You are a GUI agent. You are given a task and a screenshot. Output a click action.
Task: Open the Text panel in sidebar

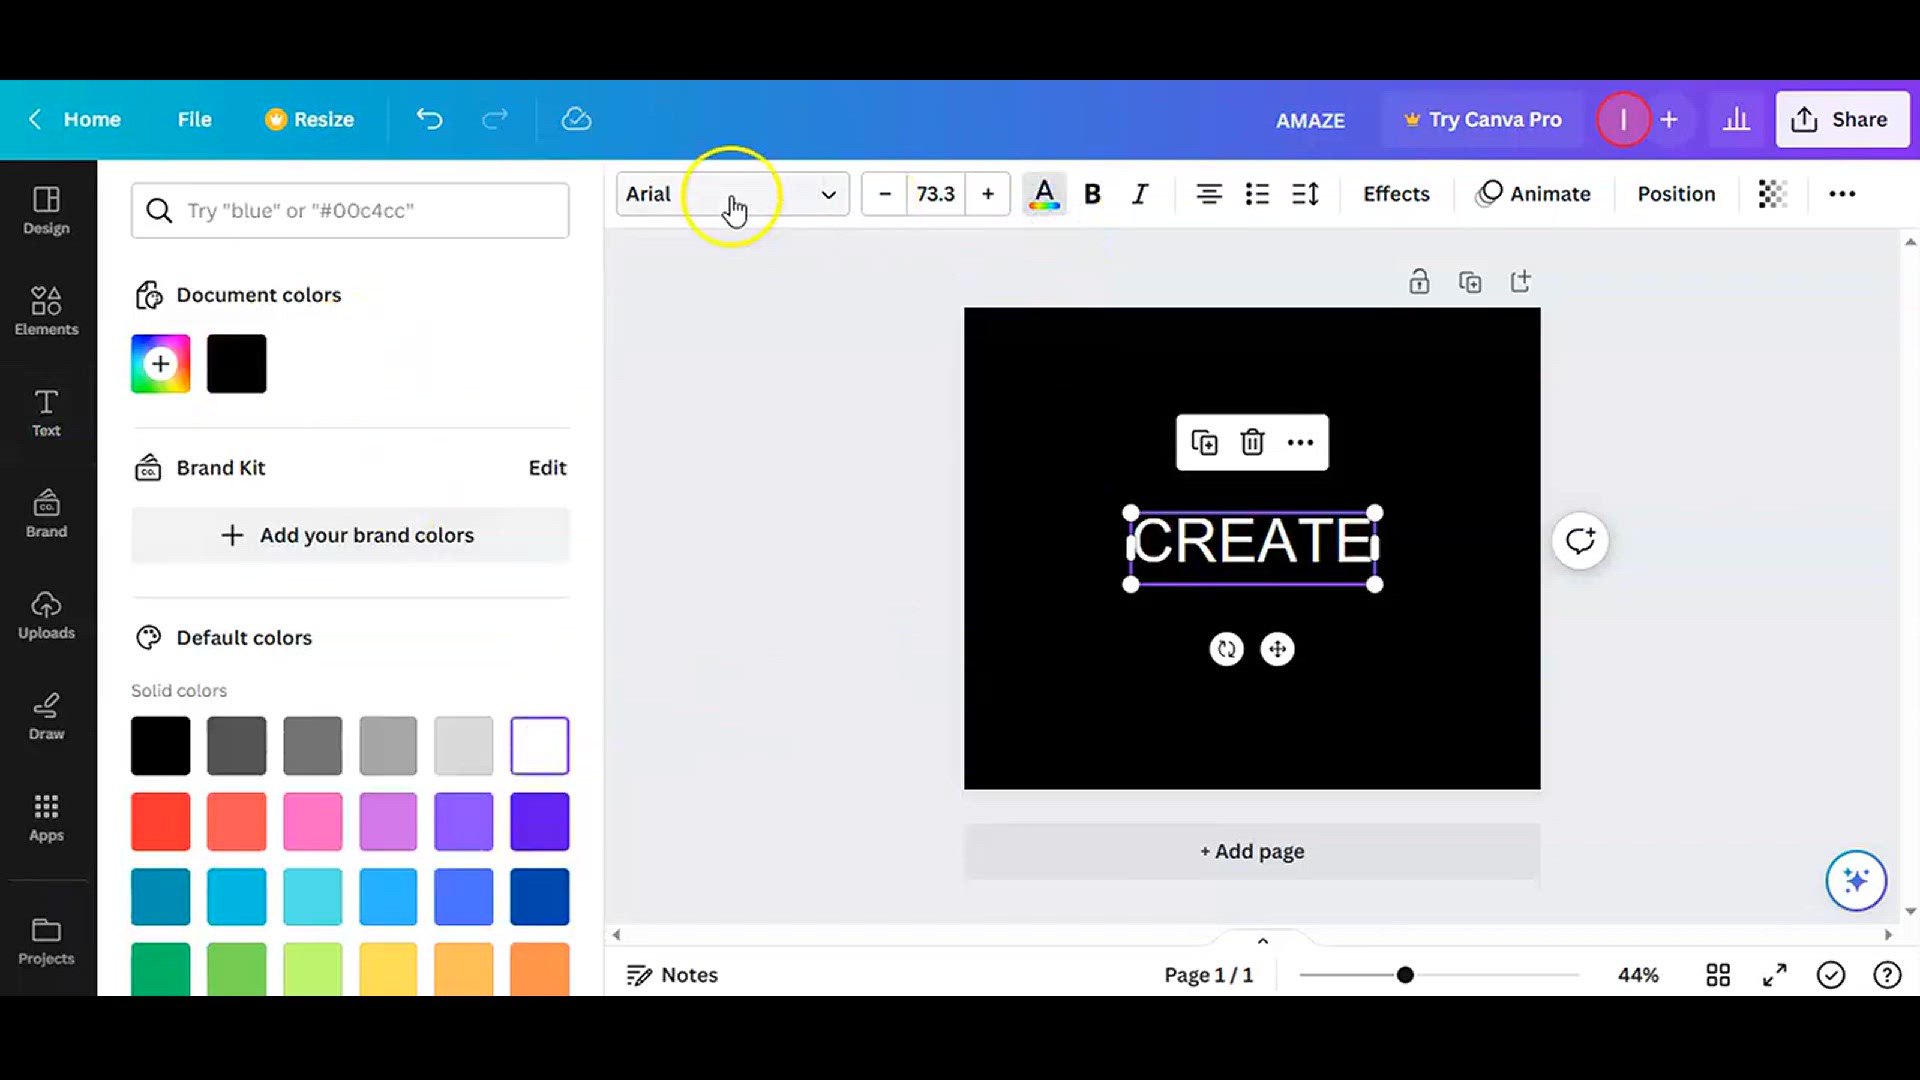coord(46,412)
